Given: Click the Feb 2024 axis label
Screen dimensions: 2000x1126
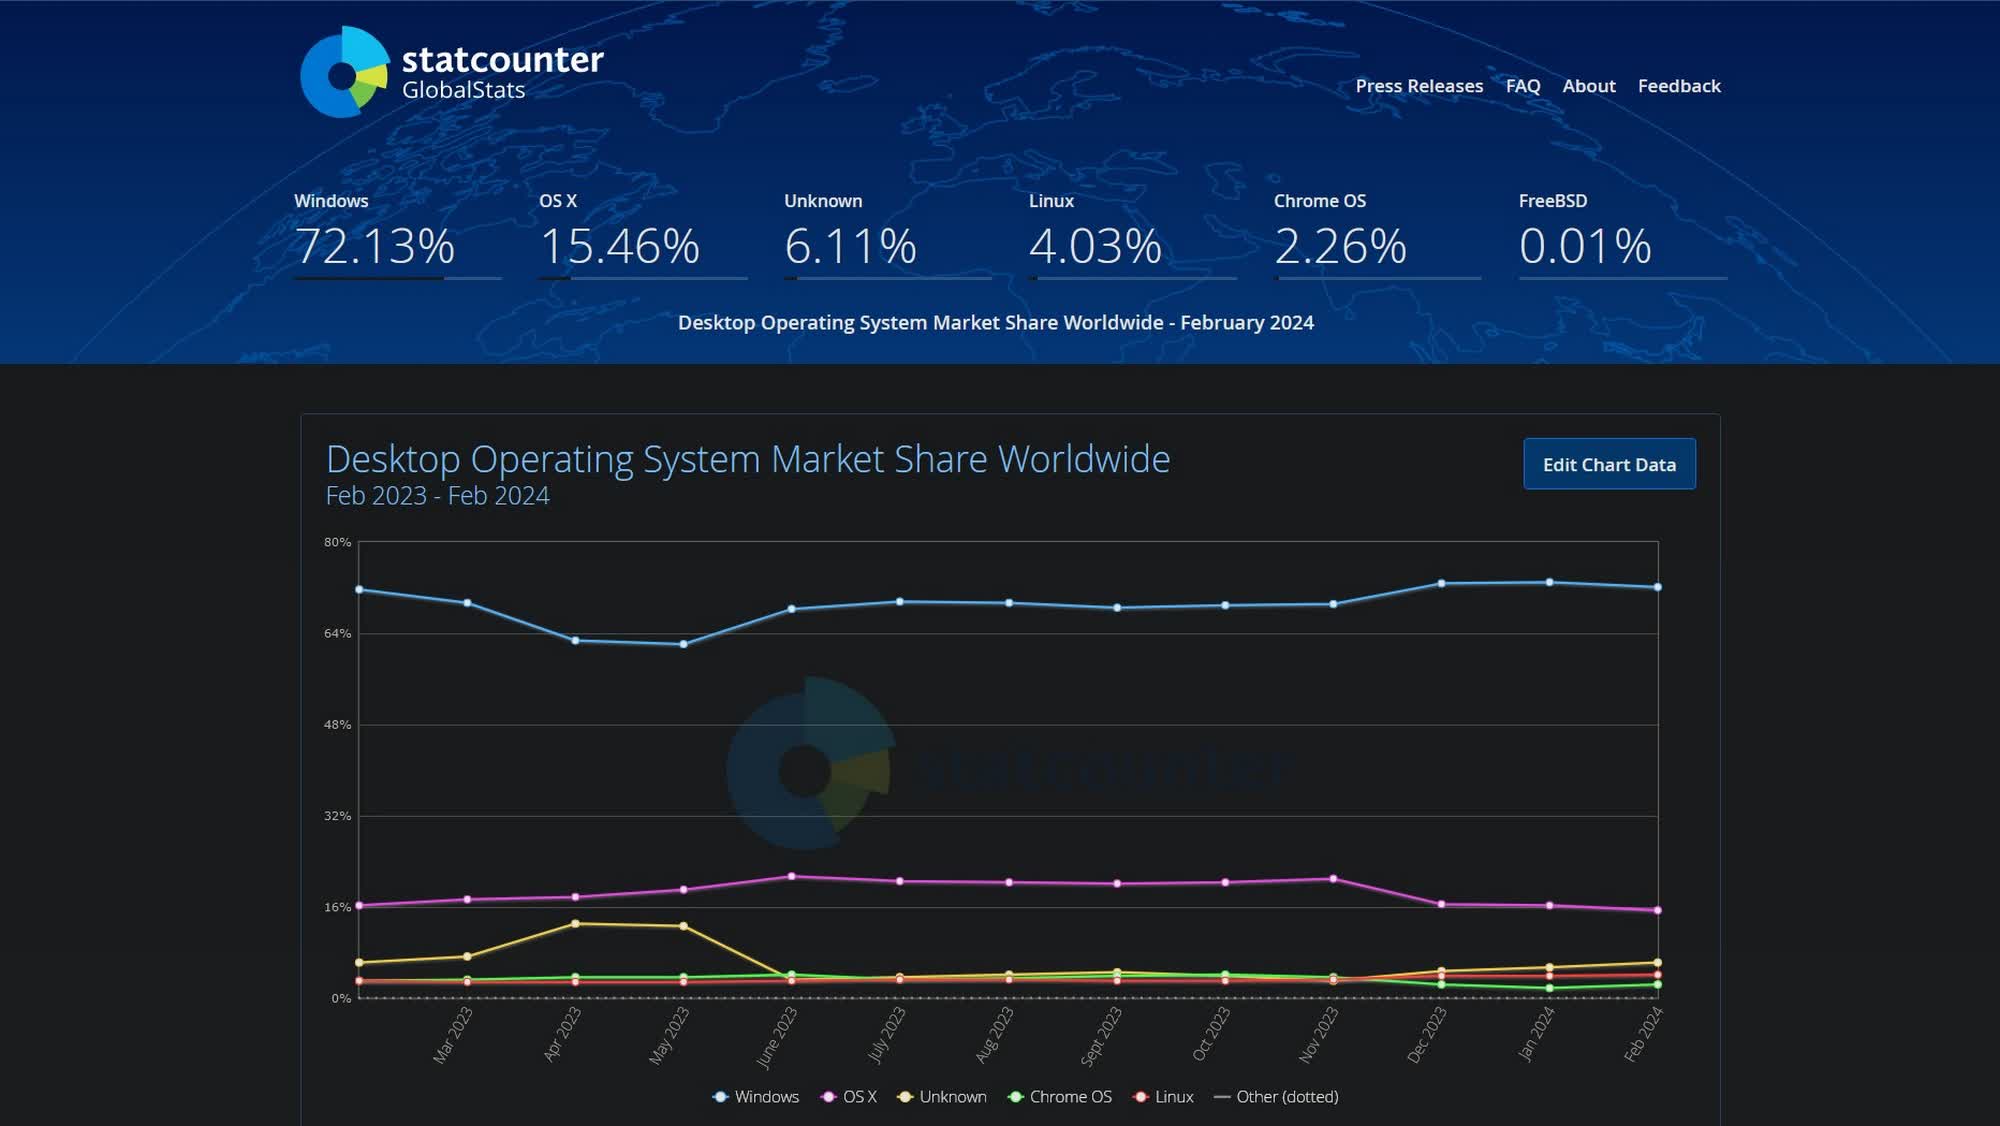Looking at the screenshot, I should click(1643, 1034).
